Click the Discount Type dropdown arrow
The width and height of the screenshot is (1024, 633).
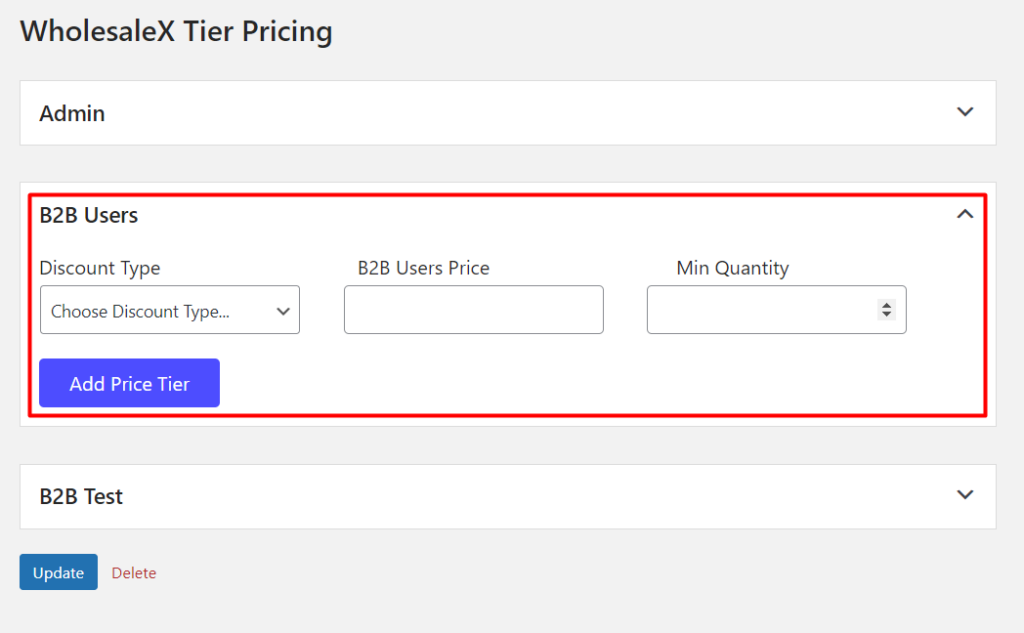tap(282, 311)
